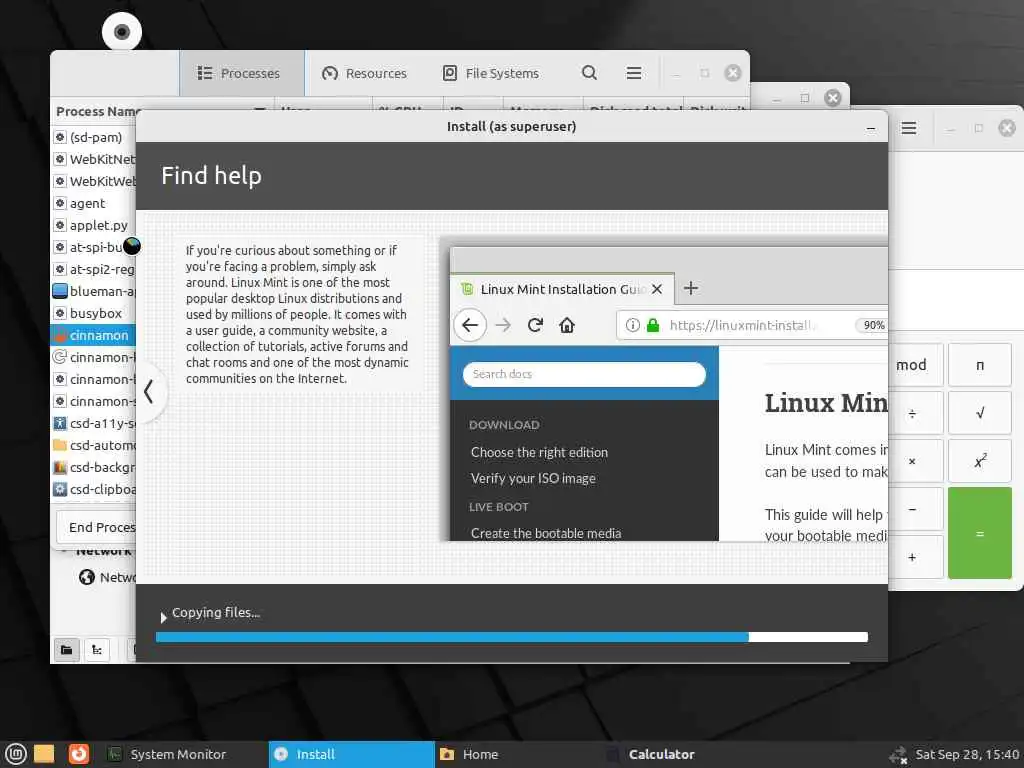Click the divide button in Calculator
The width and height of the screenshot is (1024, 768).
pyautogui.click(x=916, y=413)
